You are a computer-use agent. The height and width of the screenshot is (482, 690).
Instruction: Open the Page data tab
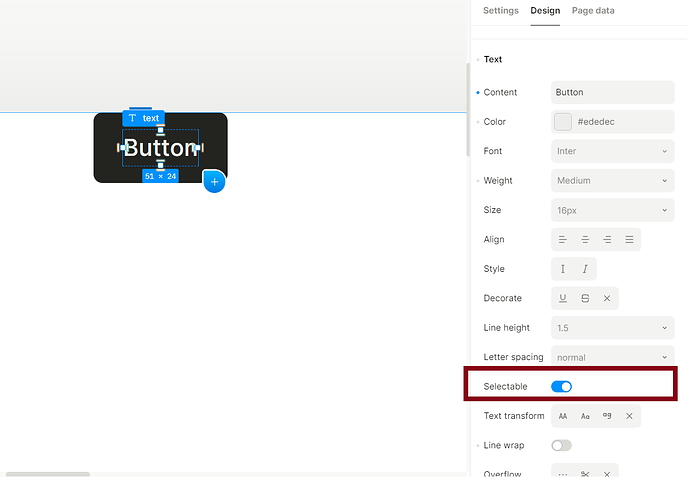[x=593, y=11]
